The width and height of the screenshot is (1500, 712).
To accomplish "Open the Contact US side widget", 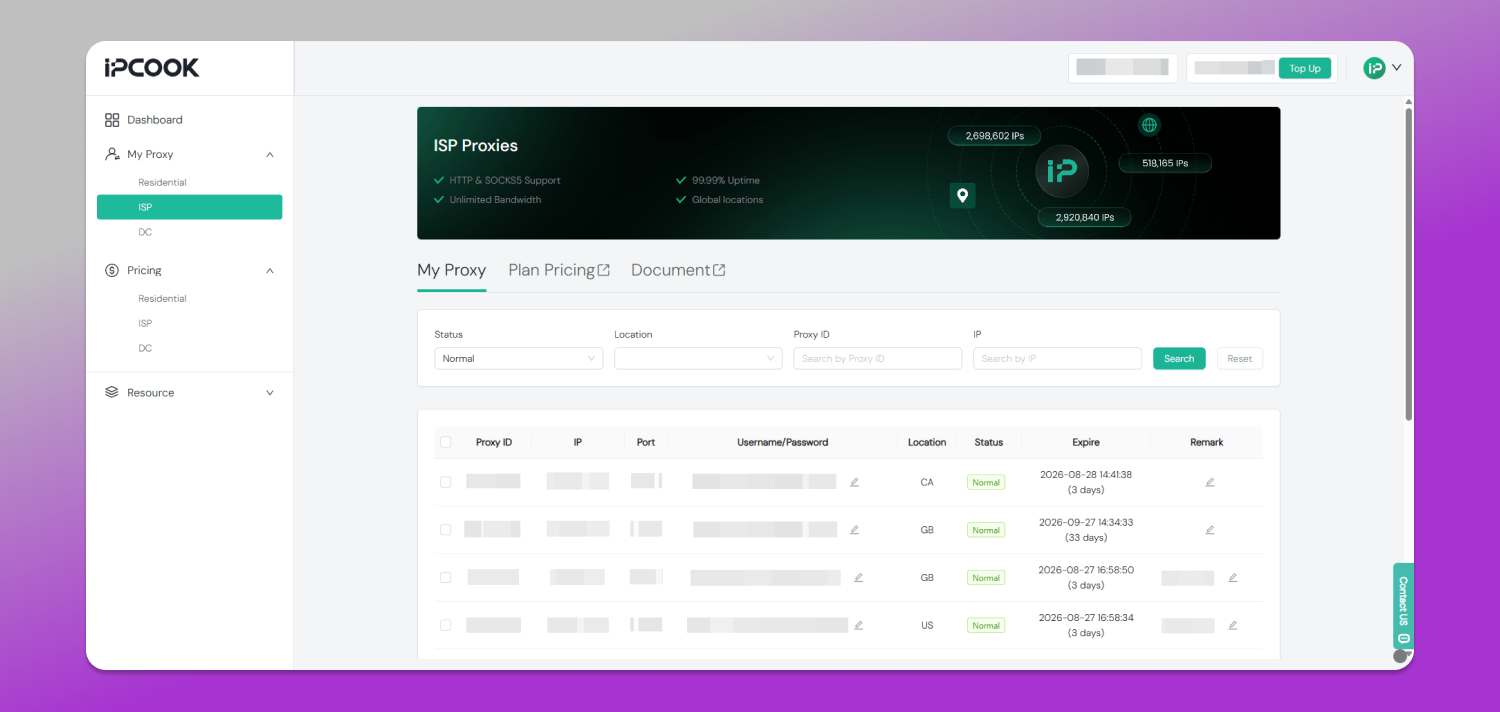I will point(1403,606).
